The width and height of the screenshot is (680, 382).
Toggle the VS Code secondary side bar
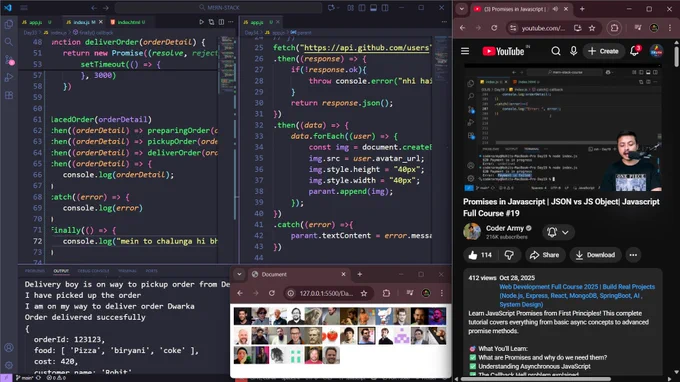(x=385, y=8)
